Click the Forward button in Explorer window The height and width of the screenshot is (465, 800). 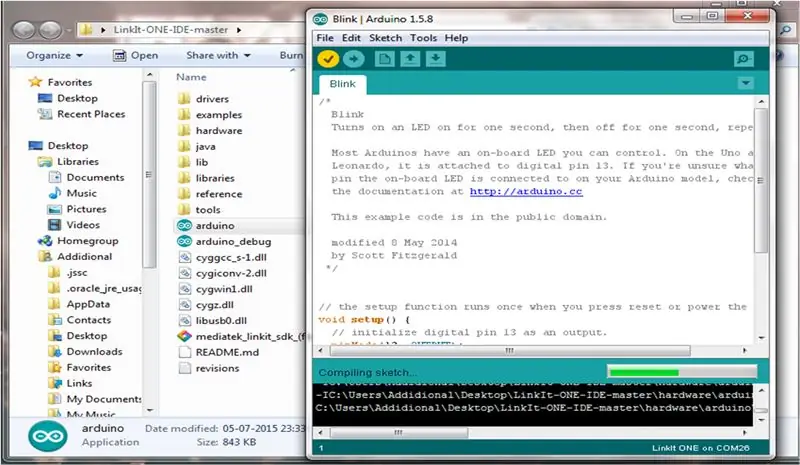click(50, 30)
